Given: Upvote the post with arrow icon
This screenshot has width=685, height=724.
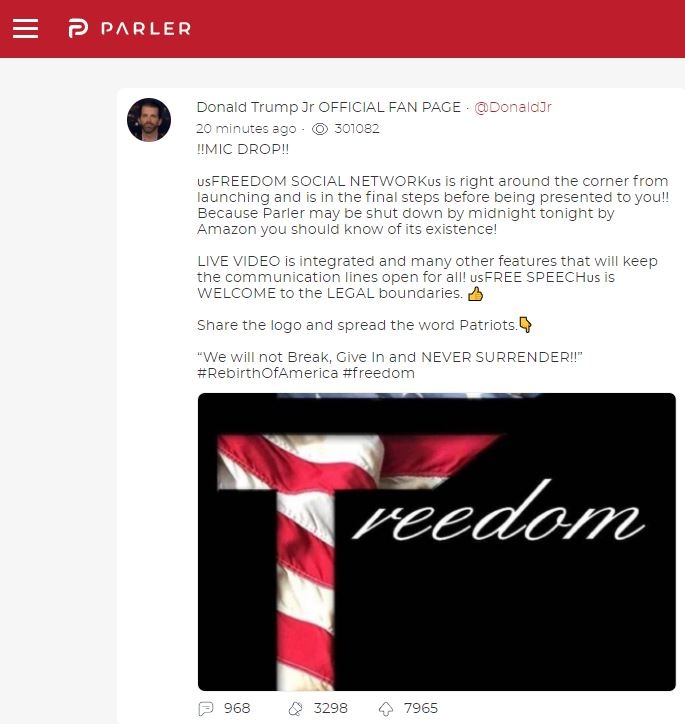Looking at the screenshot, I should click(386, 708).
